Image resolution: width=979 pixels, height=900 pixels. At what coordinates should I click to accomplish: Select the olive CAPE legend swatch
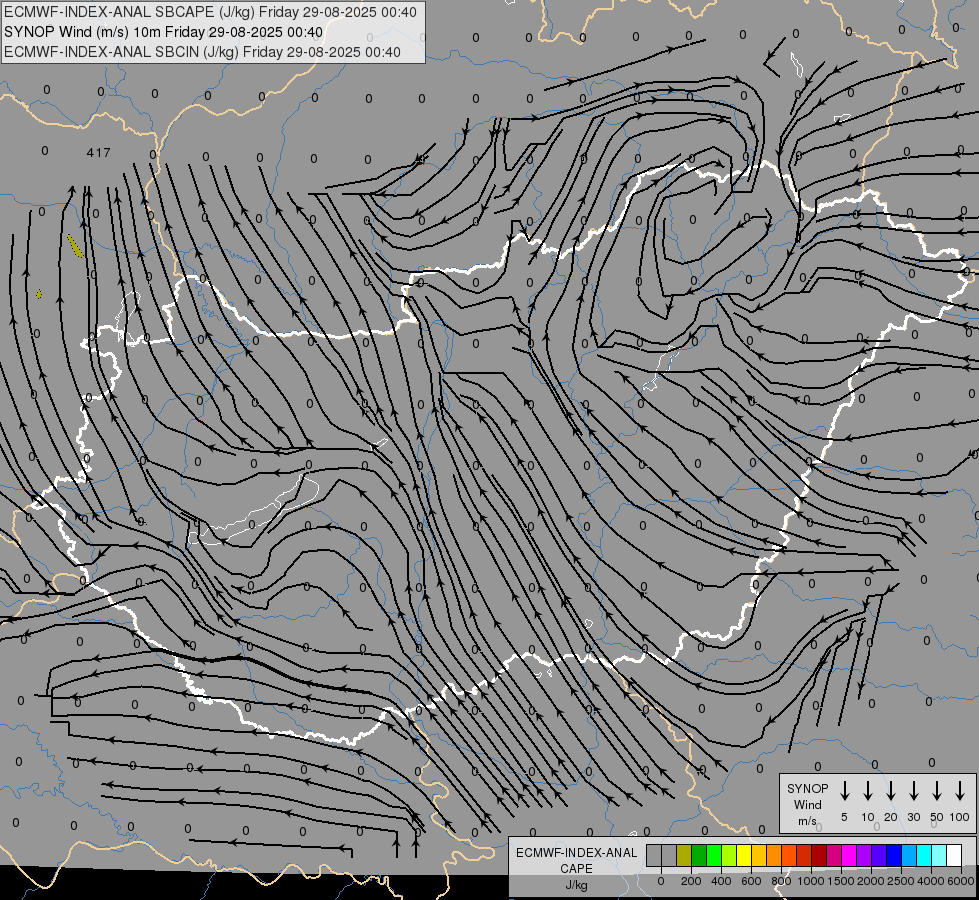[684, 855]
